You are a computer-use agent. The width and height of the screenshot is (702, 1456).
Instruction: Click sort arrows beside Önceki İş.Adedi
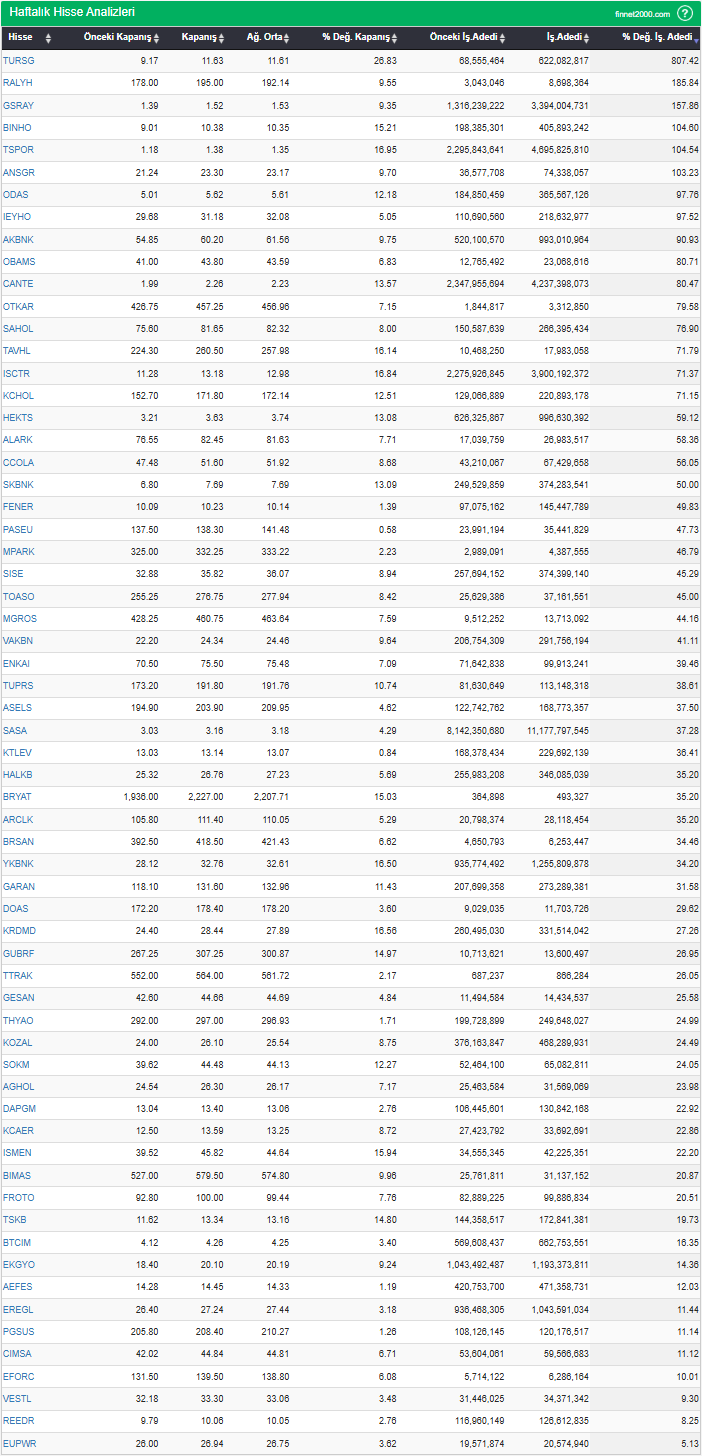tap(501, 38)
